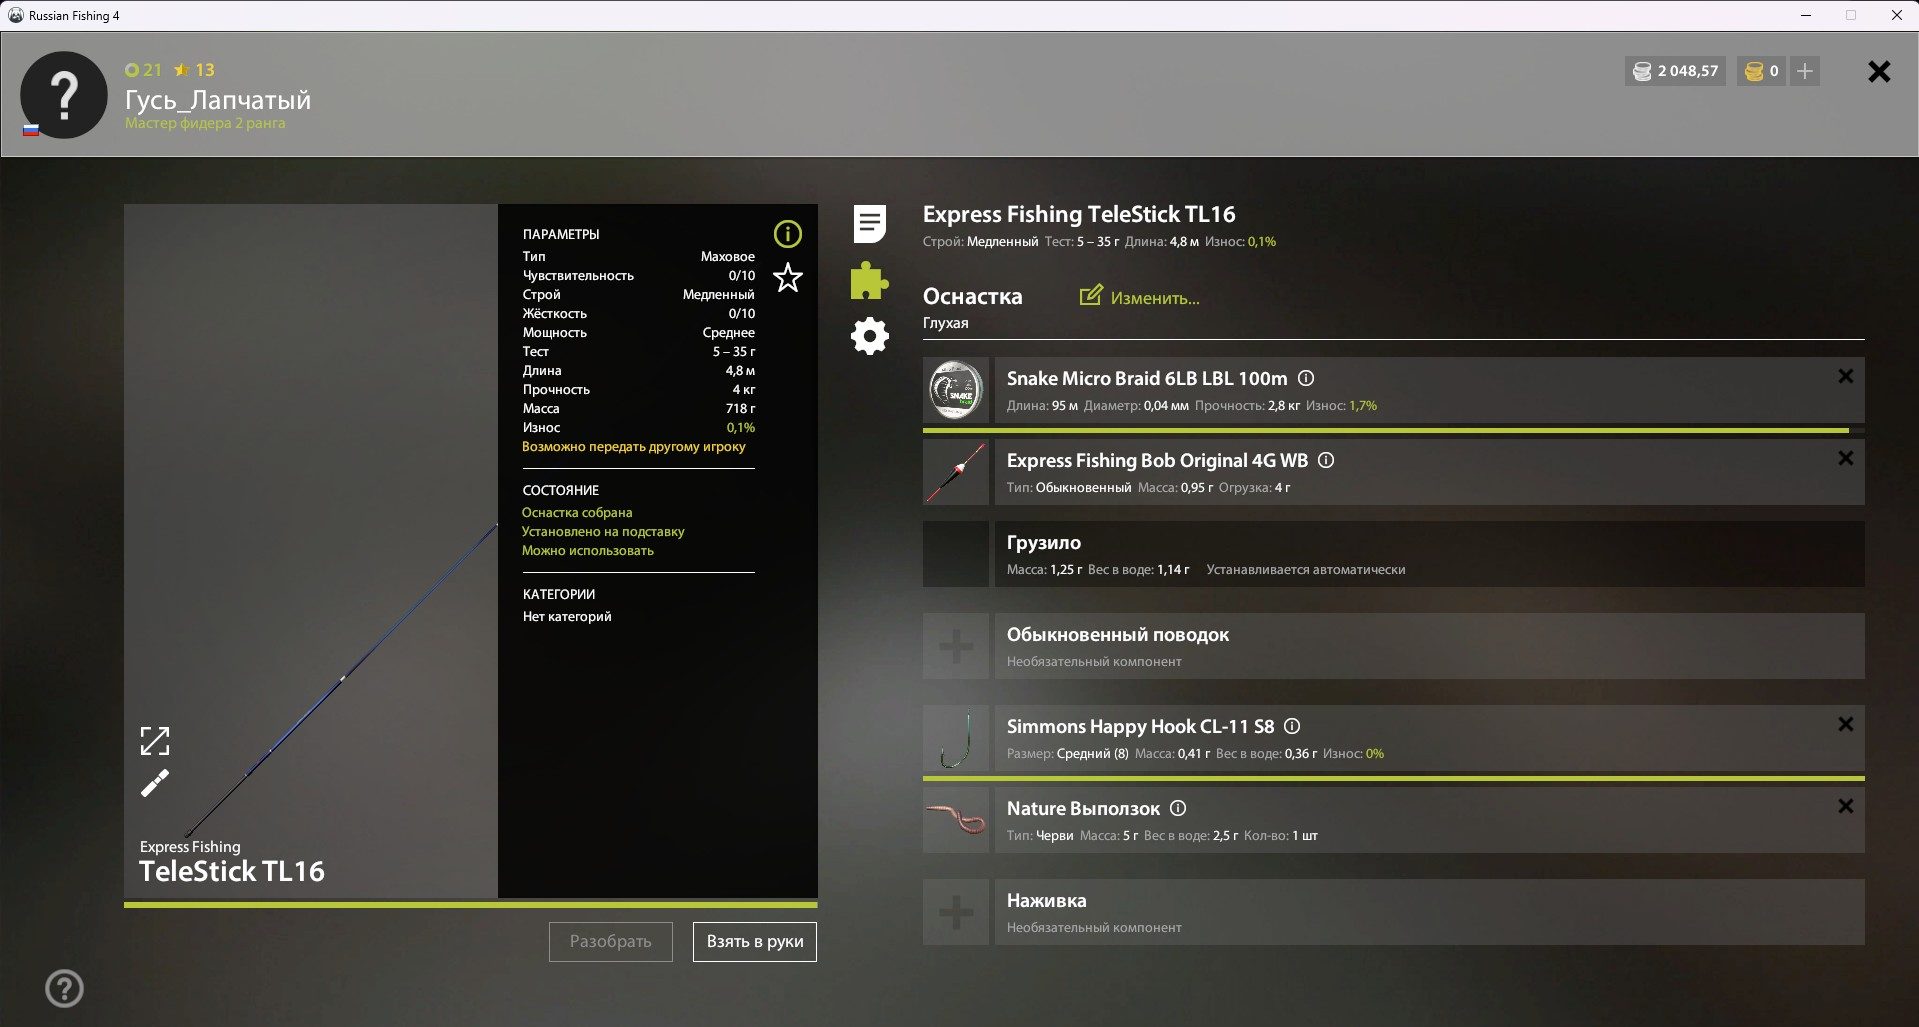The height and width of the screenshot is (1027, 1919).
Task: Click the Возможно передать другому игроку text
Action: pos(634,447)
